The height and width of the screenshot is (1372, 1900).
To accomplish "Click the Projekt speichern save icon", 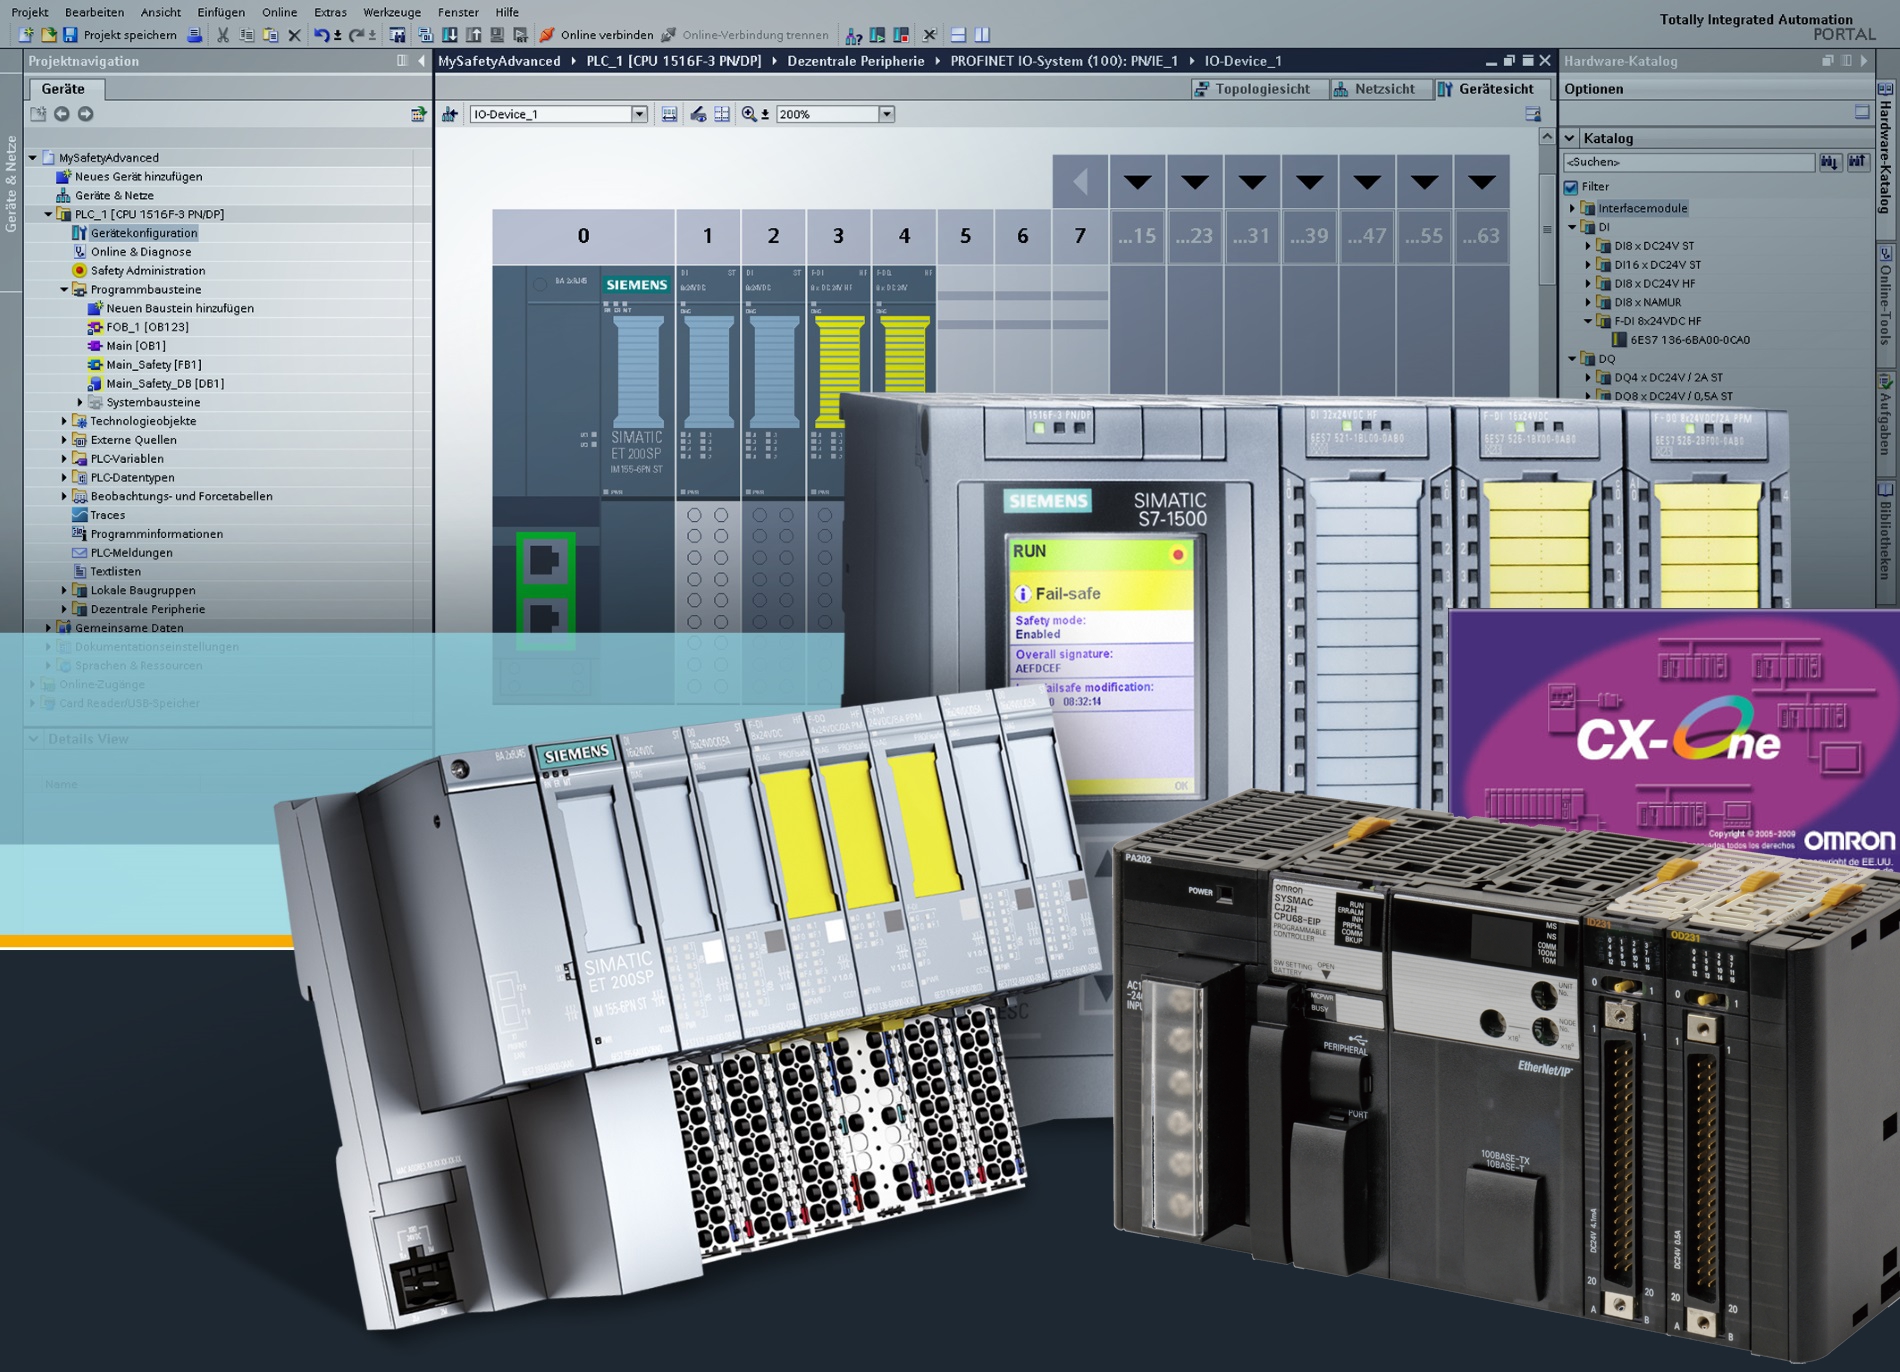I will coord(70,35).
